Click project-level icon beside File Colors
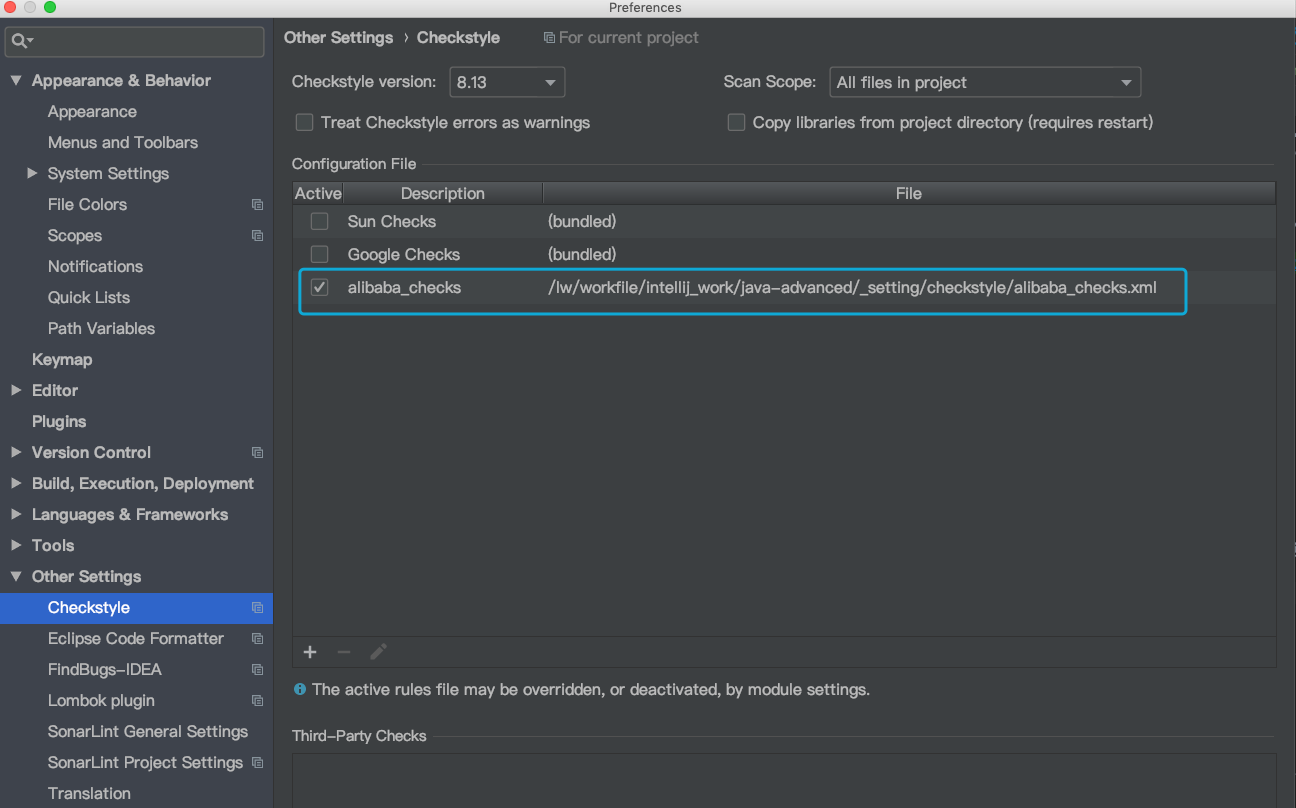The image size is (1296, 808). (257, 205)
